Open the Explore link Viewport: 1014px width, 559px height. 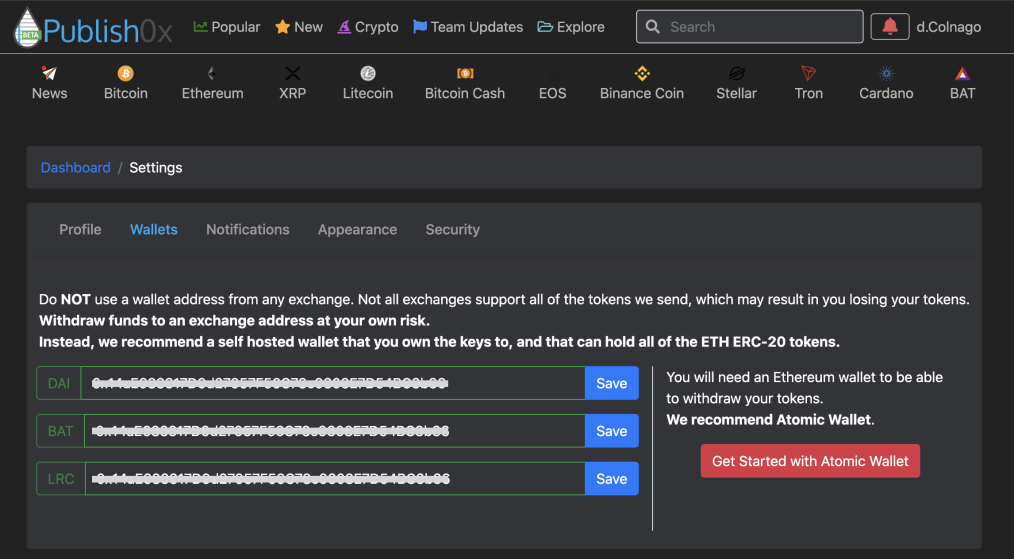[581, 27]
